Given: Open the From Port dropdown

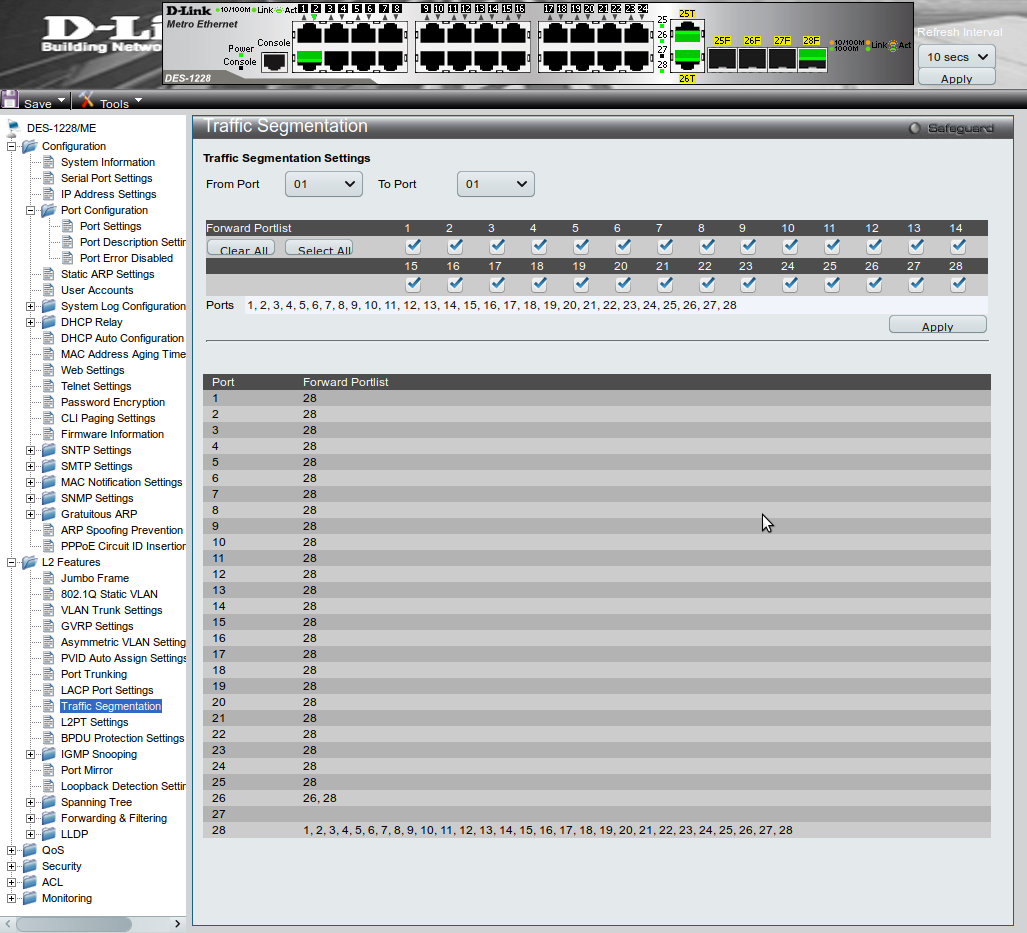Looking at the screenshot, I should (x=323, y=184).
